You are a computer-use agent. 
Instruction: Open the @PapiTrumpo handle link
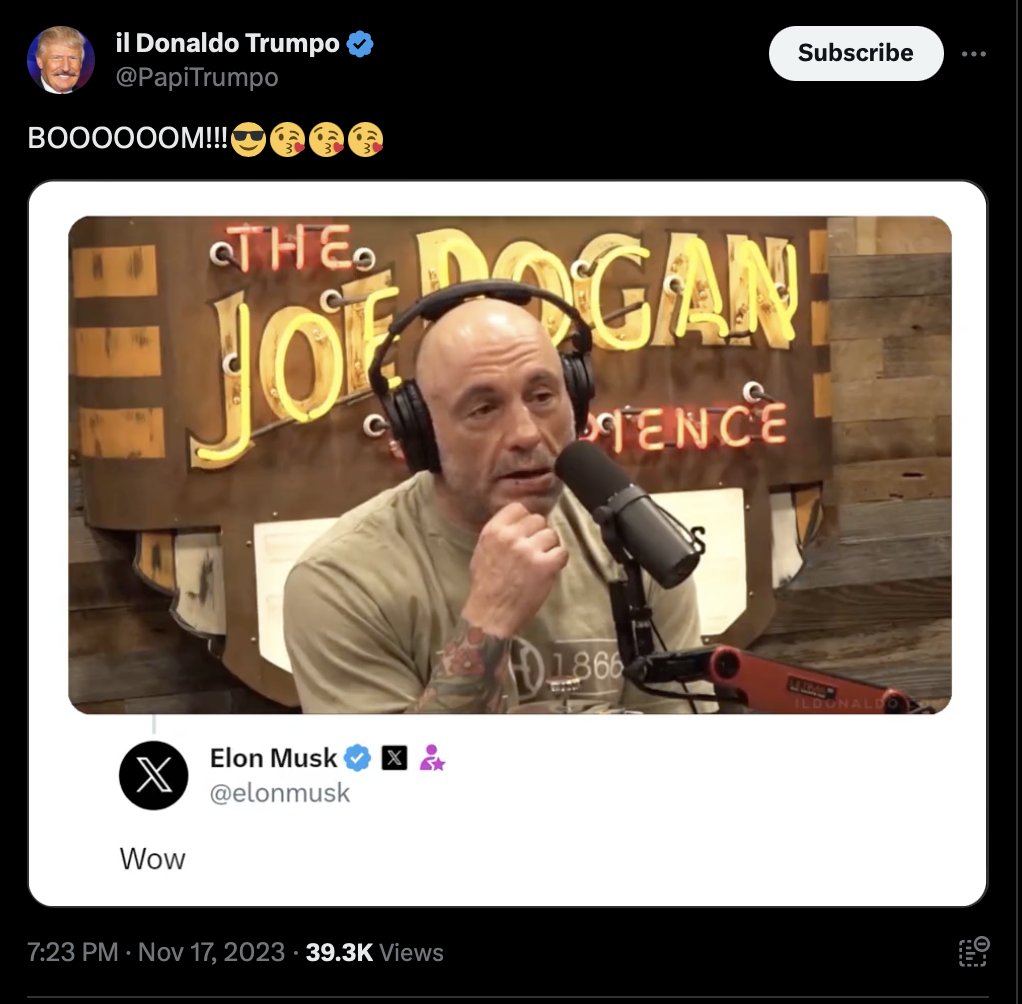197,77
